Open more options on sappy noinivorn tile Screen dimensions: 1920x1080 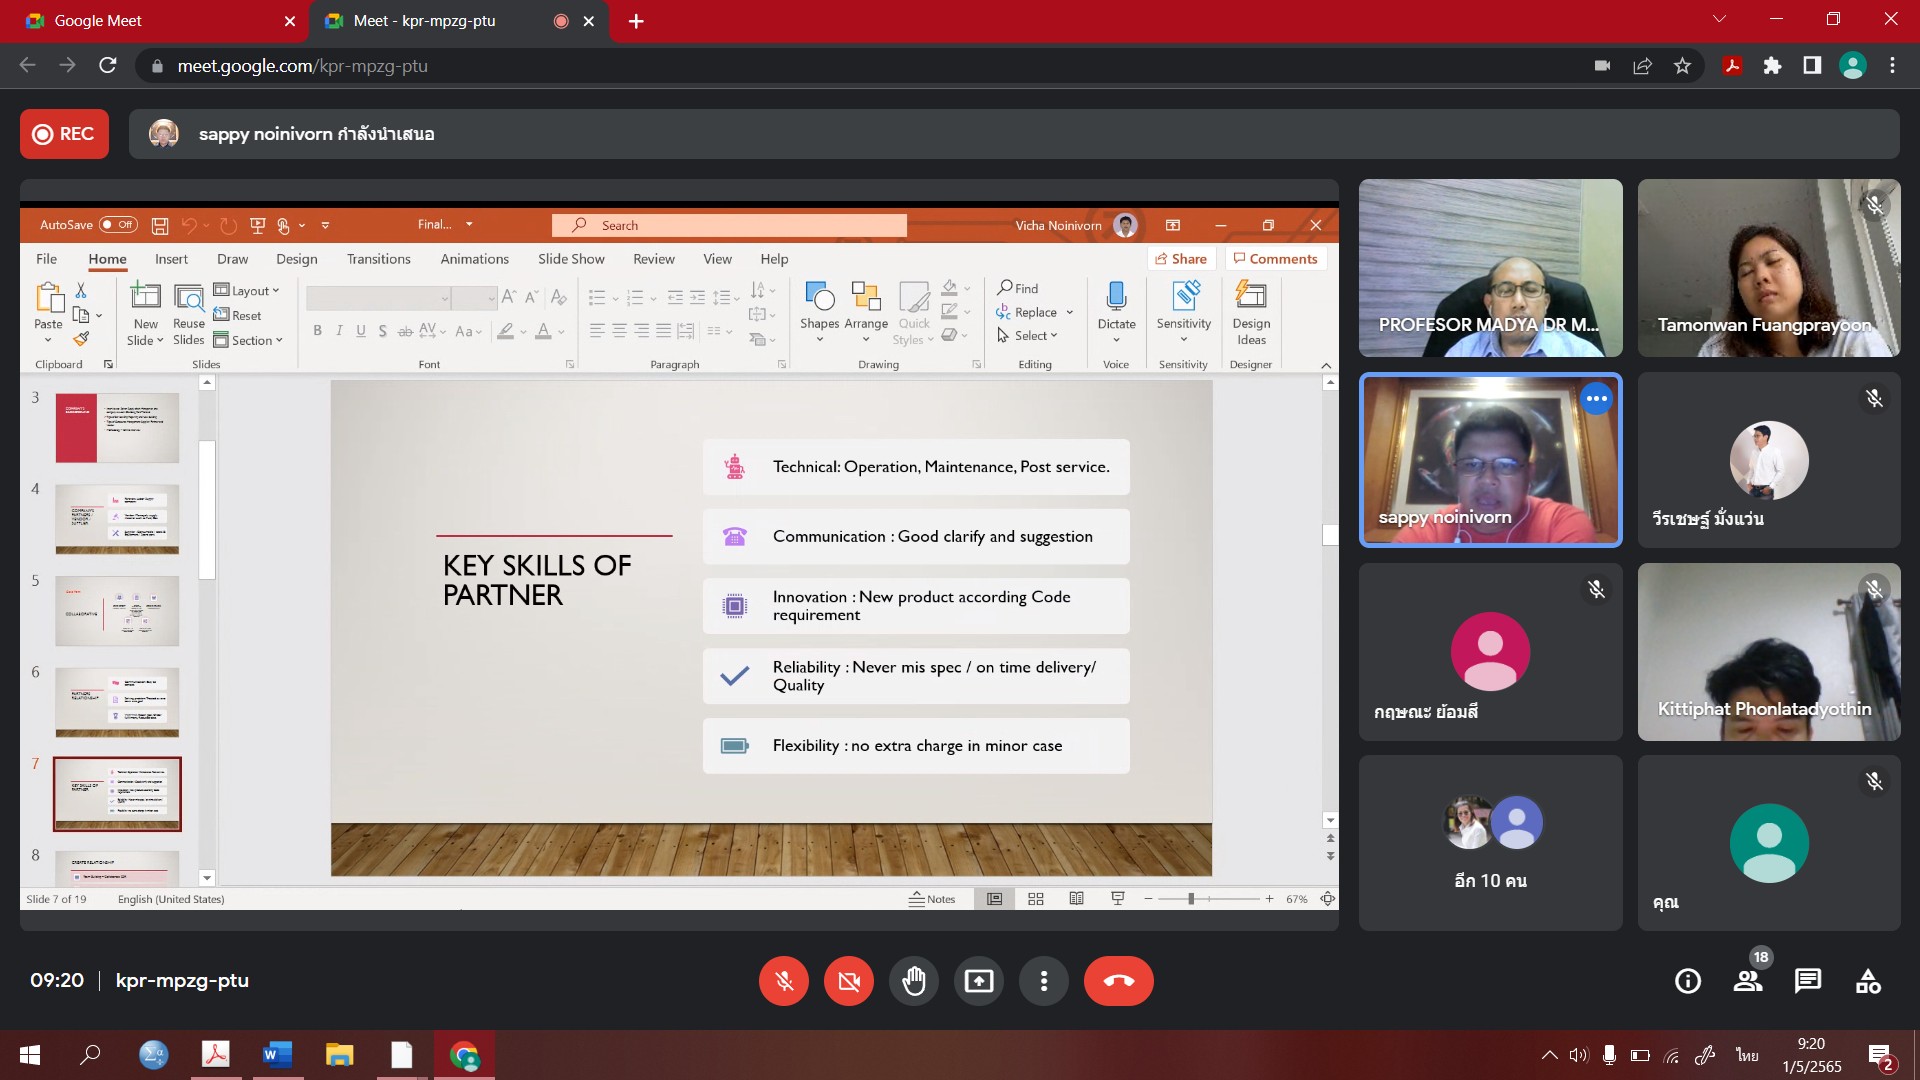1596,398
